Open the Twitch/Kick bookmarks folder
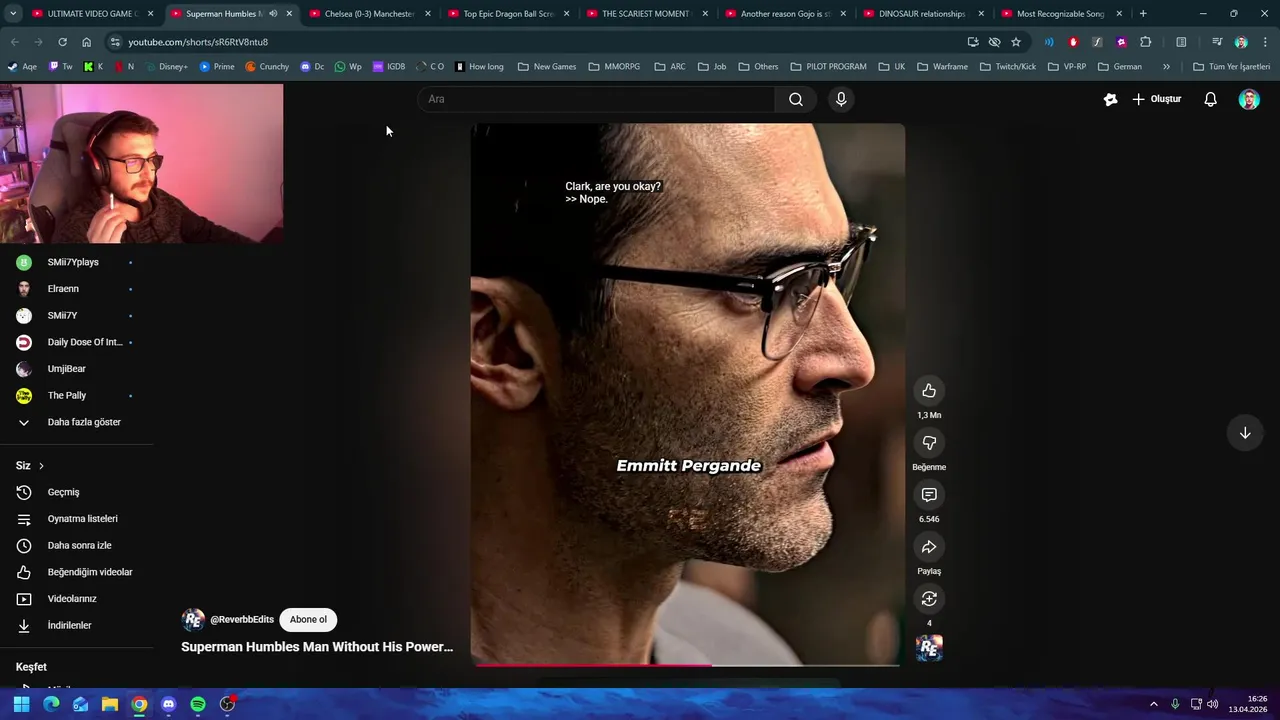Viewport: 1280px width, 720px height. 1008,67
